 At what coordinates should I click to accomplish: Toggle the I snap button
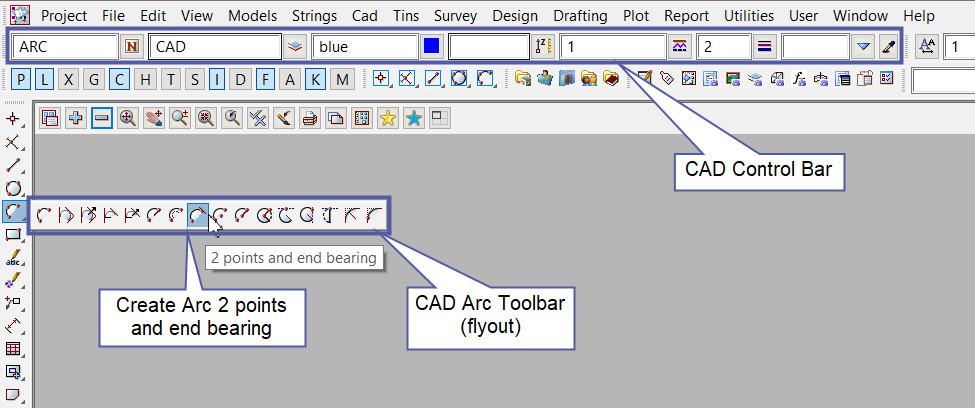tap(217, 79)
